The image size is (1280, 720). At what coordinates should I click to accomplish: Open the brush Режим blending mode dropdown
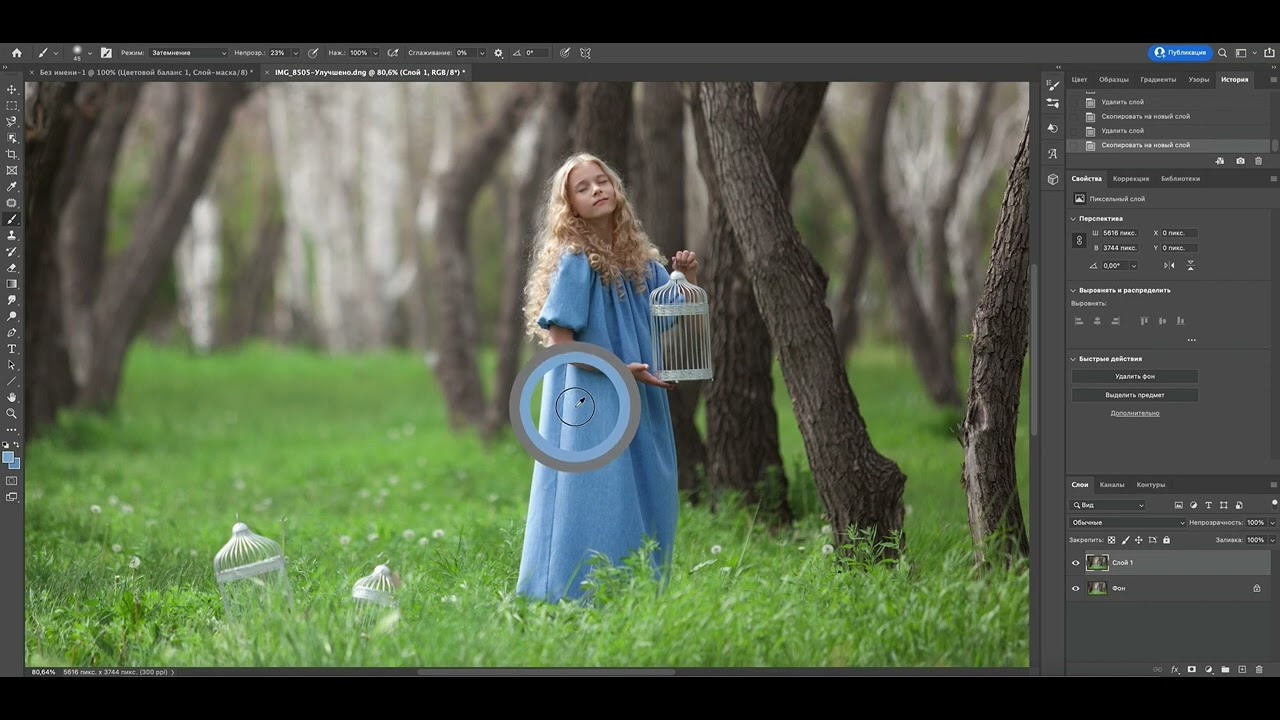coord(188,53)
